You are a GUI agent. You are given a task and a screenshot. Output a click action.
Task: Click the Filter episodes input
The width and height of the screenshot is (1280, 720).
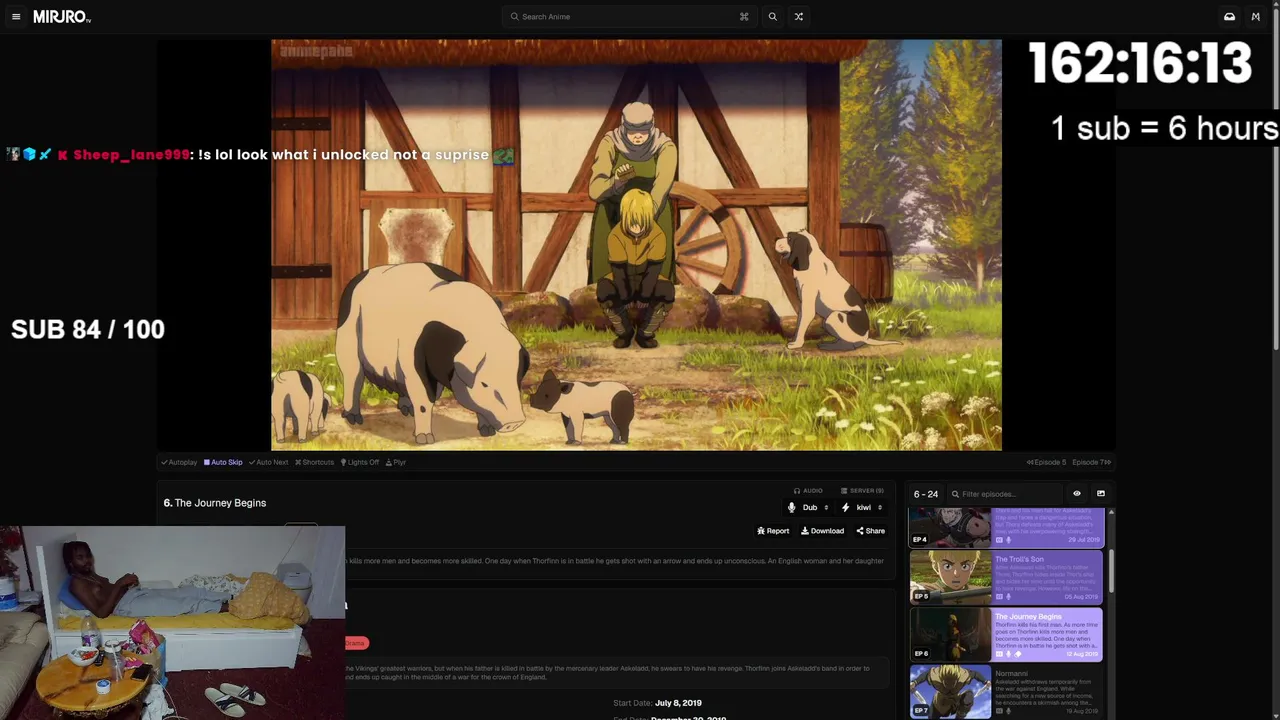point(1005,494)
